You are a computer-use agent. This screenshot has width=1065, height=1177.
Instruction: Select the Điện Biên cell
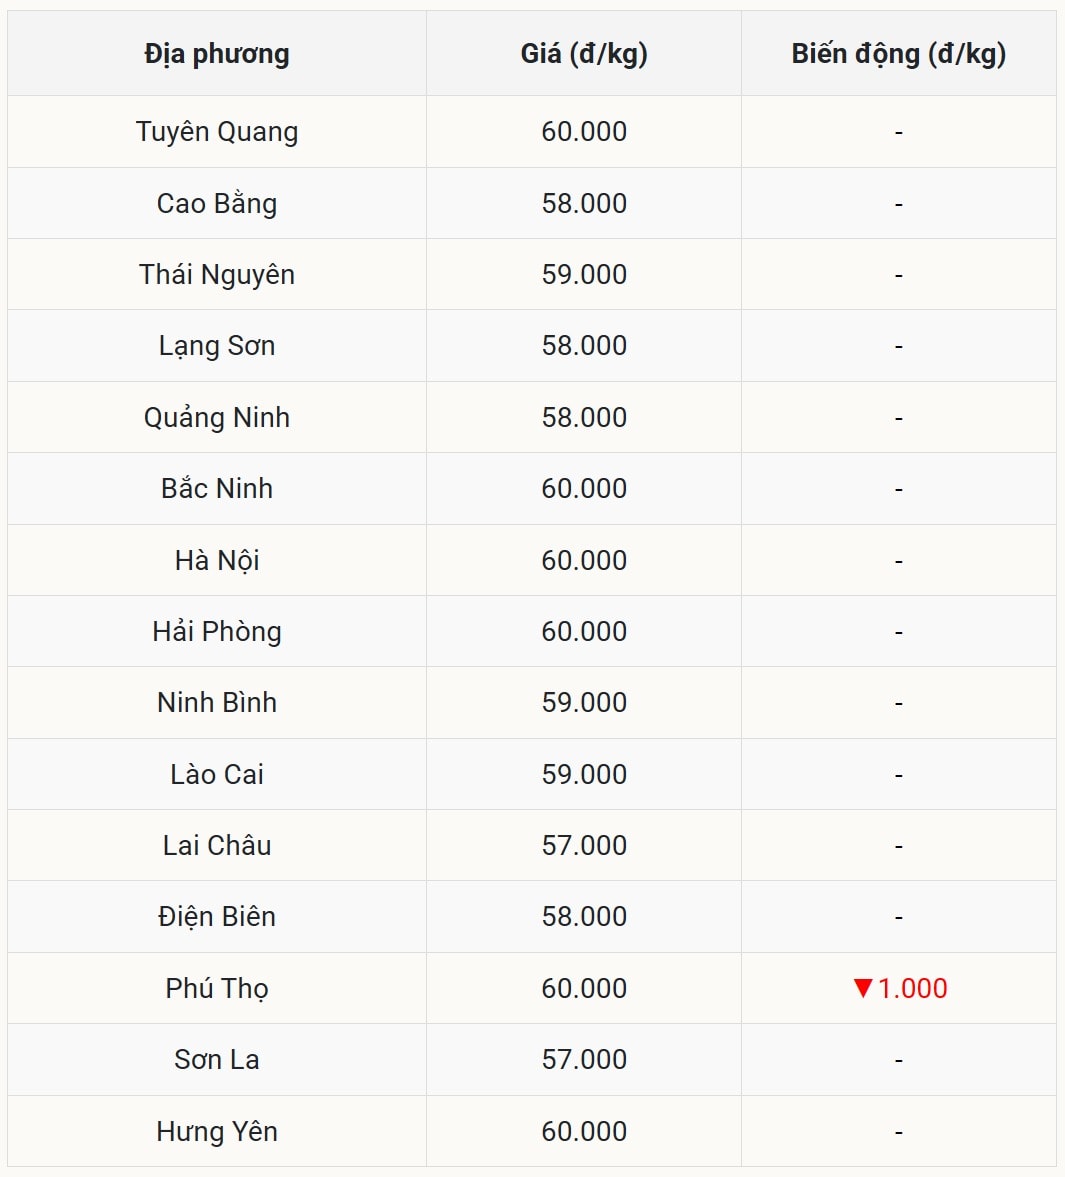[x=217, y=917]
